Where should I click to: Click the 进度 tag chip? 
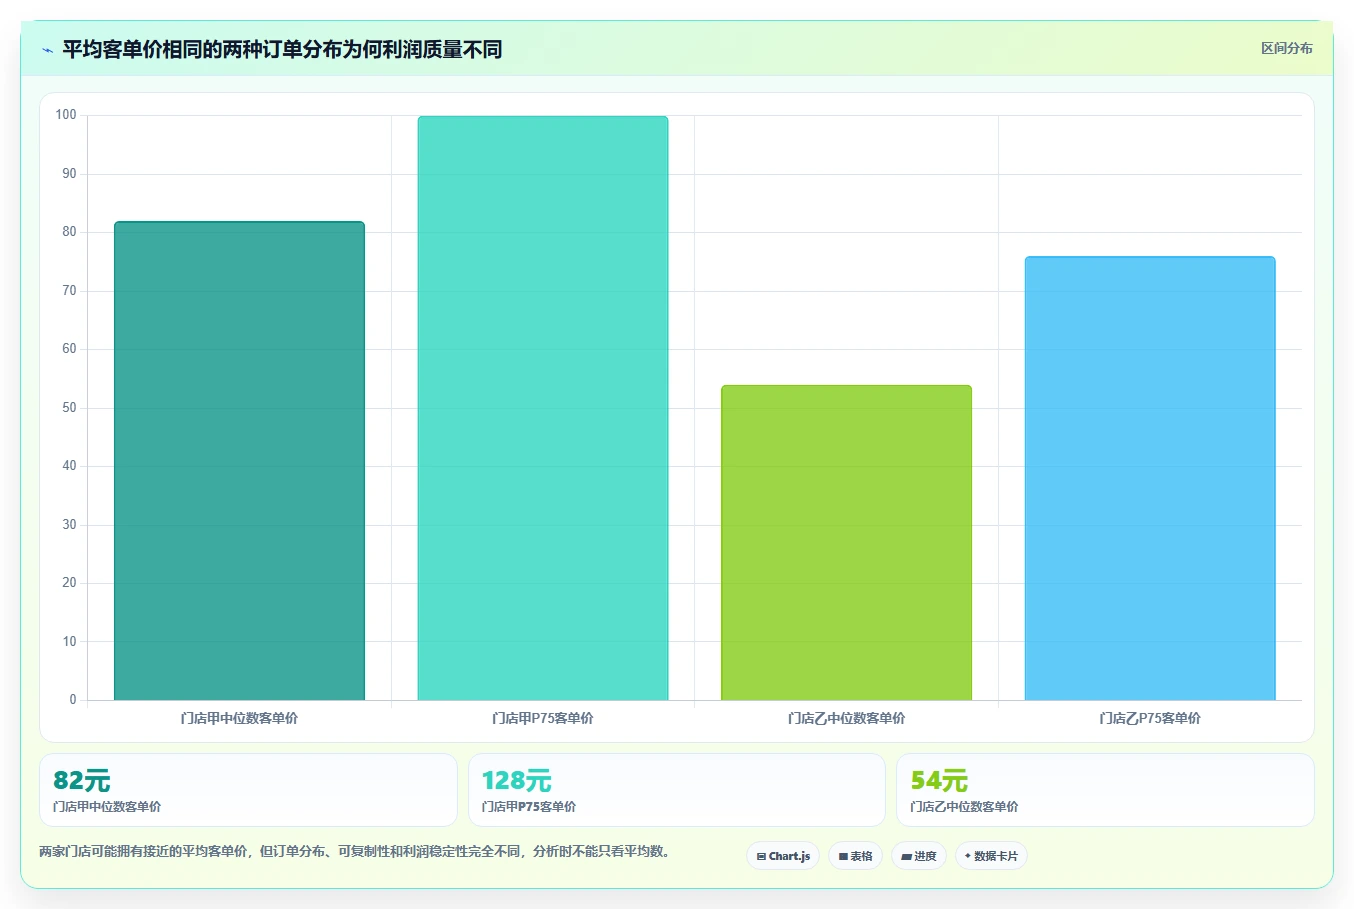click(x=919, y=856)
